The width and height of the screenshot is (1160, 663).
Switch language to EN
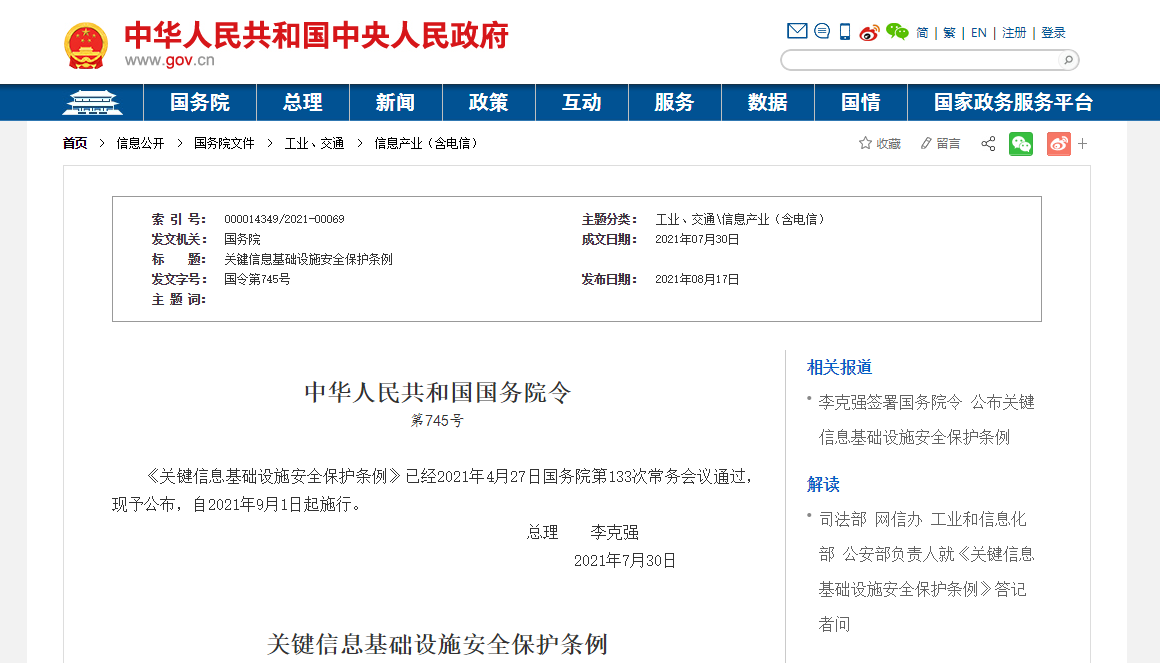click(x=979, y=33)
